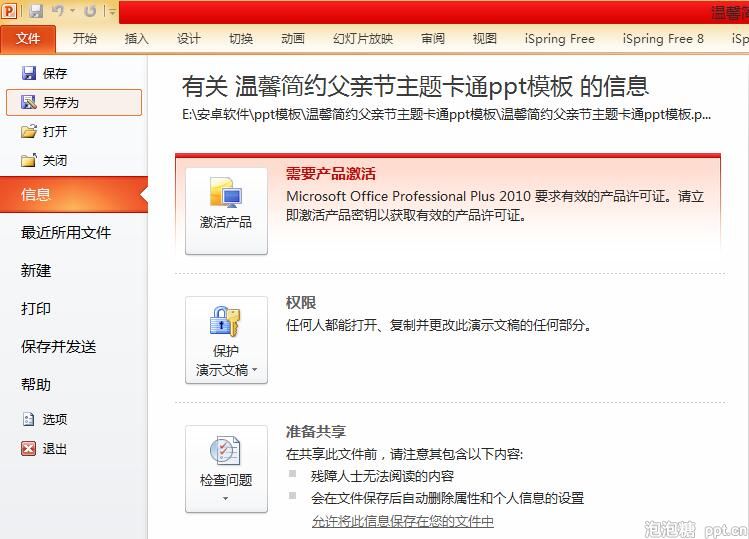Image resolution: width=749 pixels, height=539 pixels.
Task: Click text 任何人都能打开、复制并更改此演示文稿的任何部分
Action: pos(439,325)
